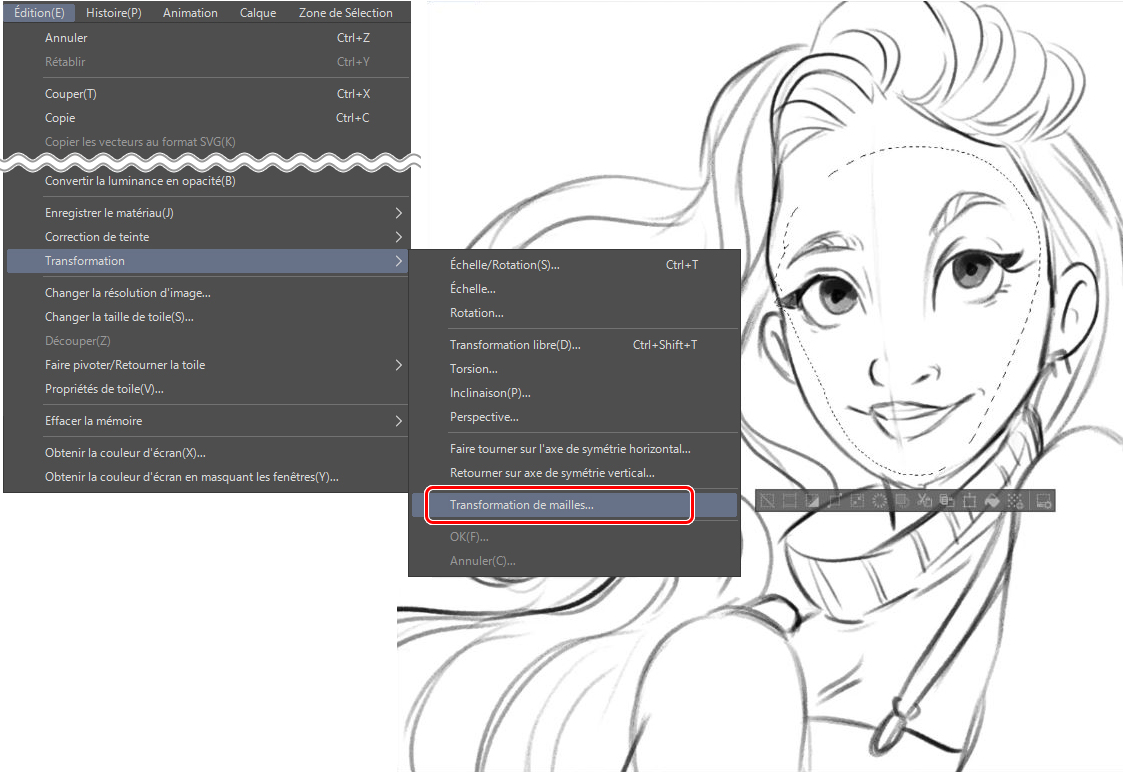Image resolution: width=1123 pixels, height=772 pixels.
Task: Open selection launcher settings icon
Action: 1044,500
